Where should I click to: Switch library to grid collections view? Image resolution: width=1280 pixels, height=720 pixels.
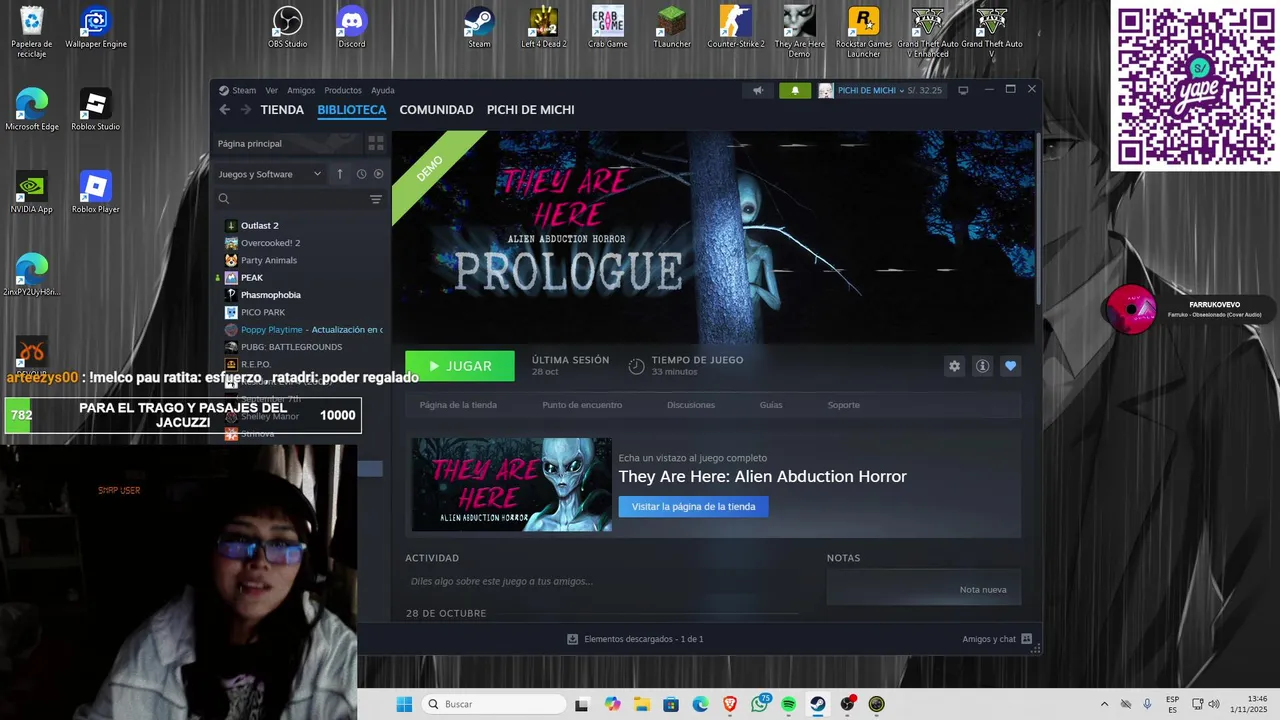pyautogui.click(x=376, y=144)
